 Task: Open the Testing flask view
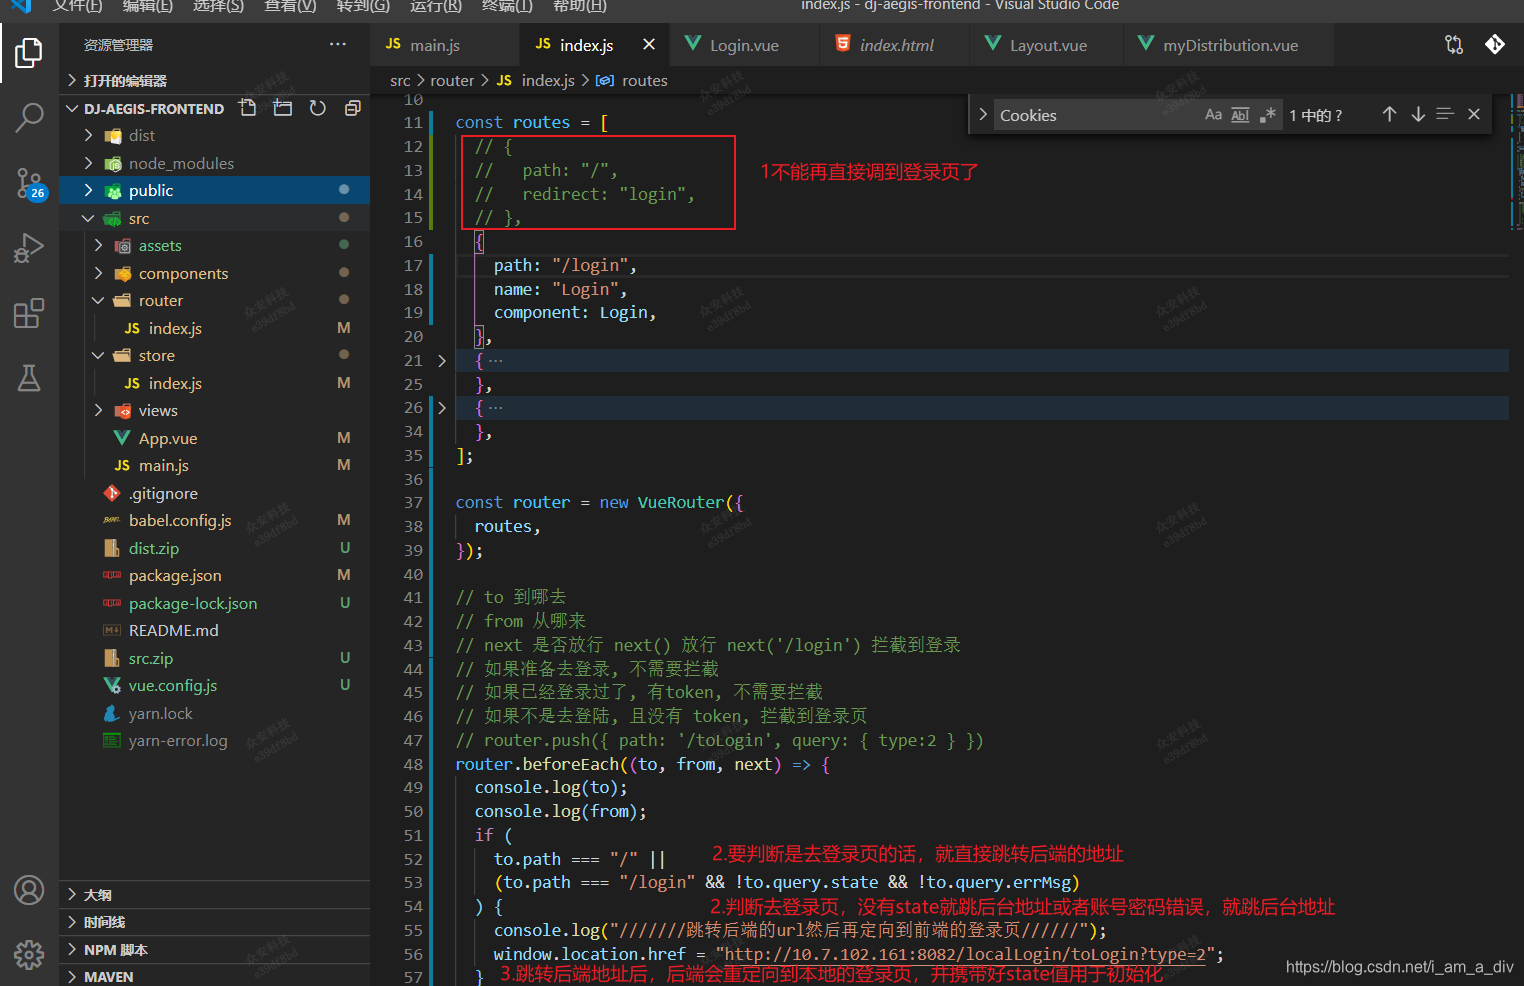(29, 378)
